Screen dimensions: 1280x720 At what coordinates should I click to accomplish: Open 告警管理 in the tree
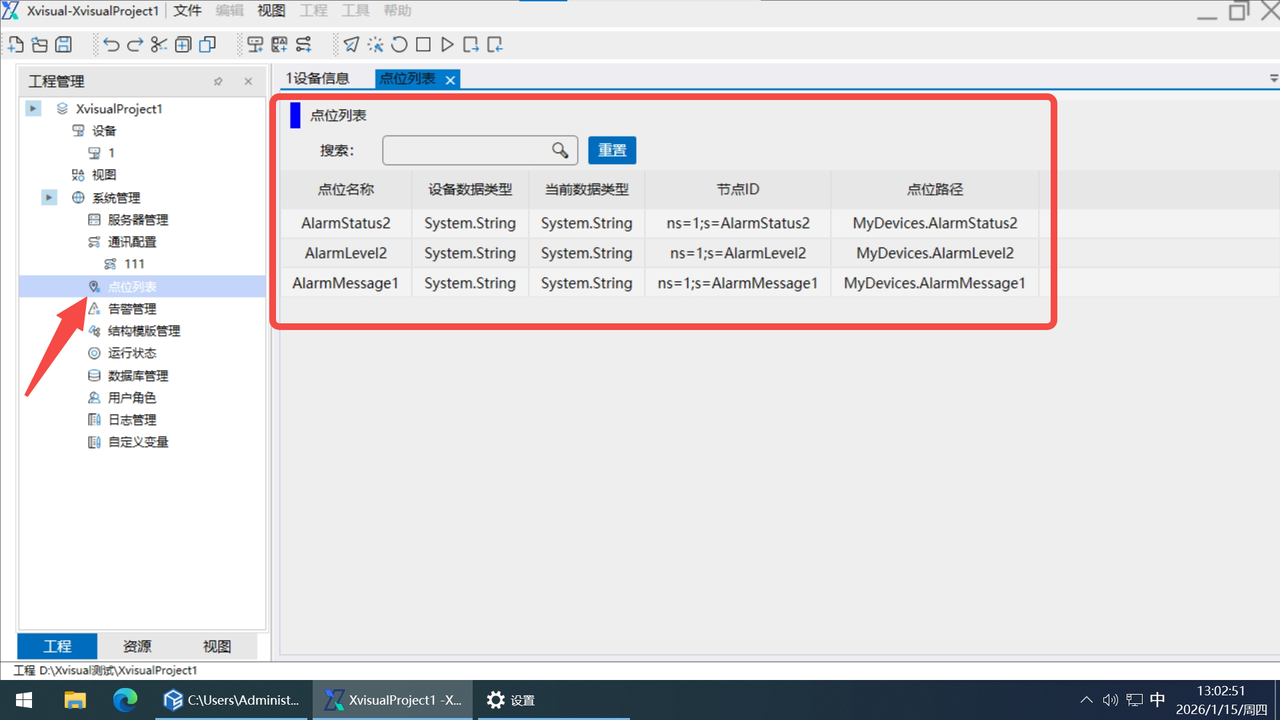point(132,309)
